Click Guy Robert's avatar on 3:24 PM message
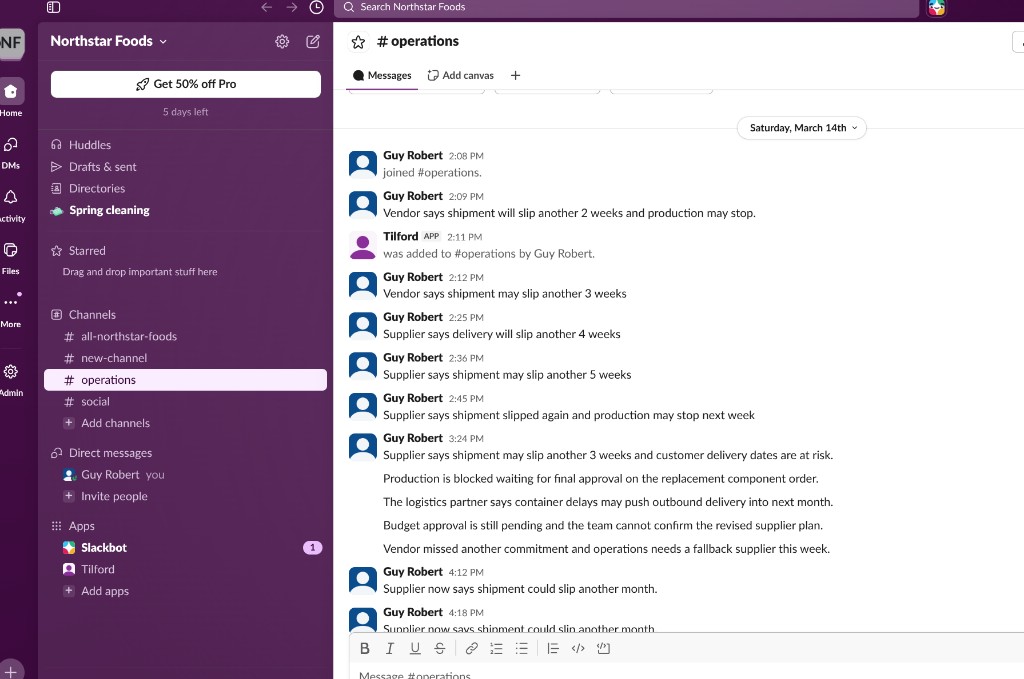 362,447
